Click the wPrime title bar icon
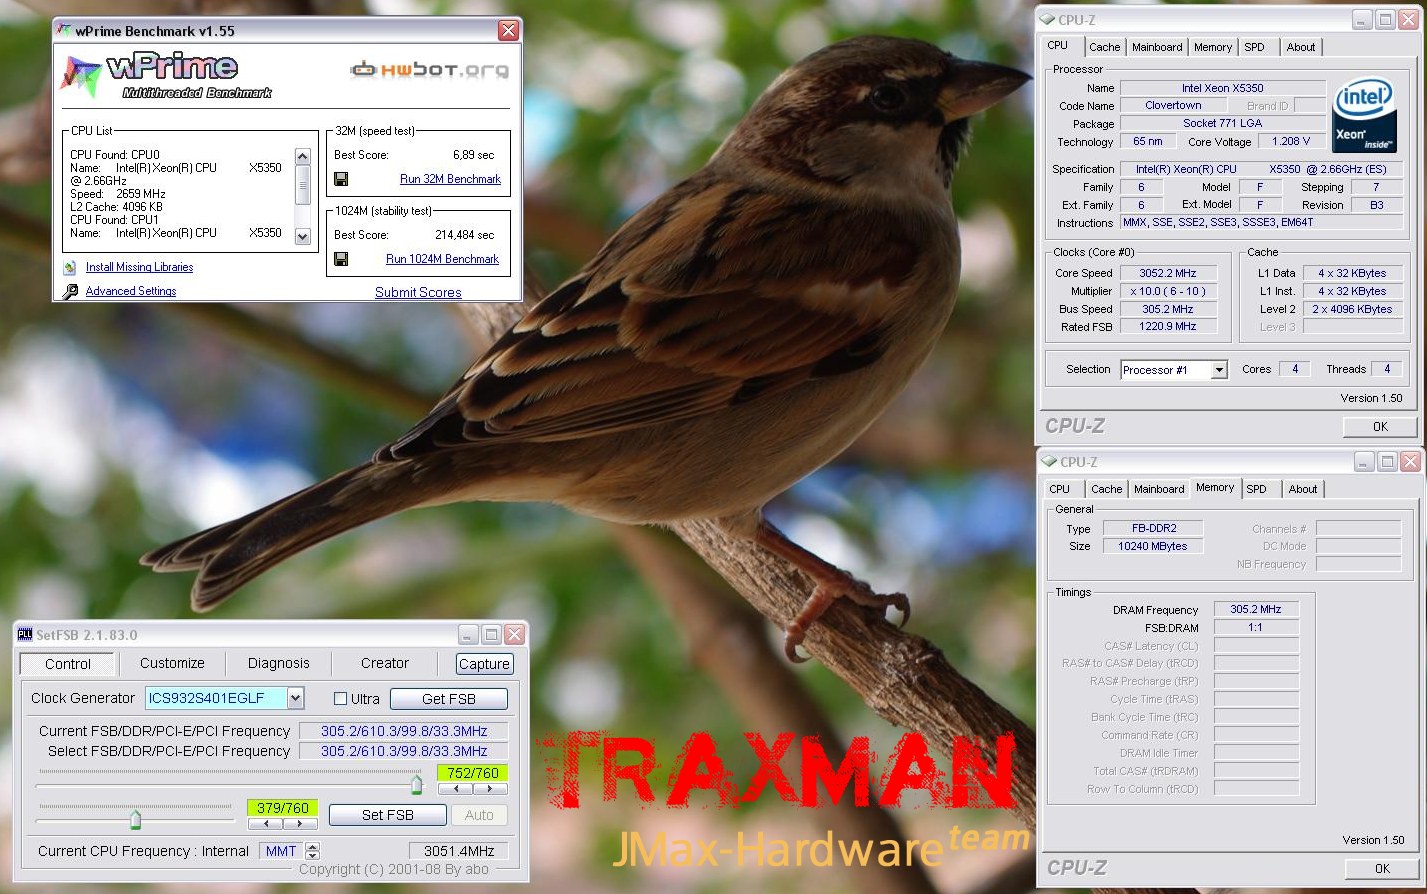The height and width of the screenshot is (894, 1427). (x=64, y=31)
